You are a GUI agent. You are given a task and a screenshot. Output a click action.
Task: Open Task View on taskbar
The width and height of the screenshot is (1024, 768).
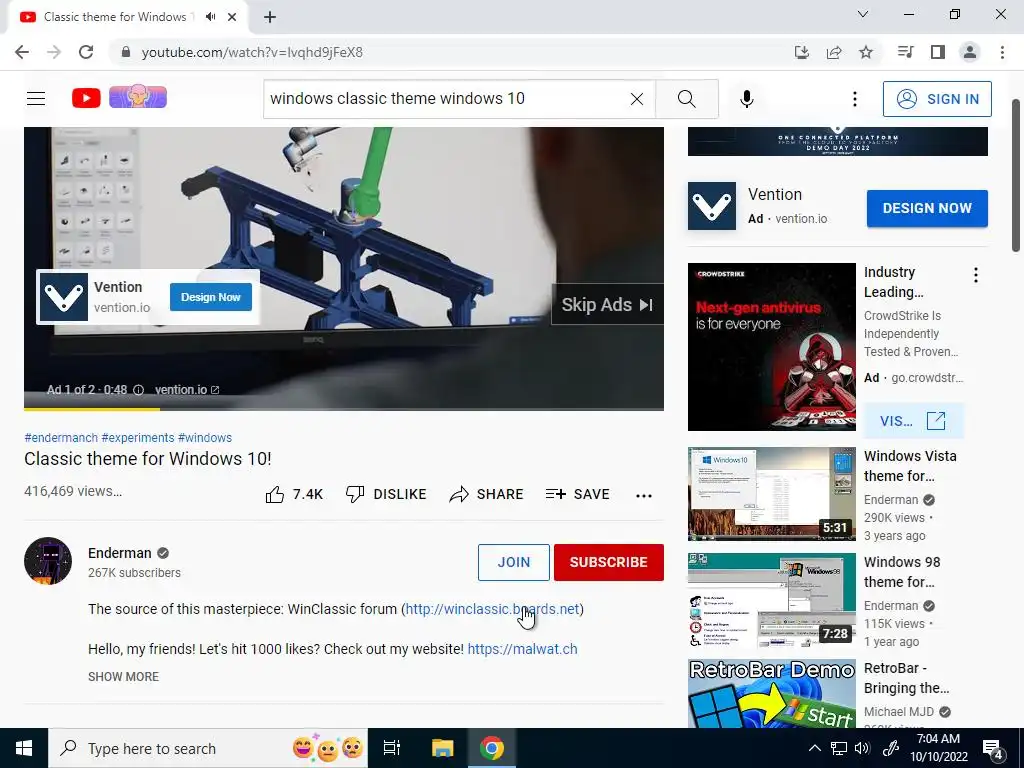click(392, 748)
